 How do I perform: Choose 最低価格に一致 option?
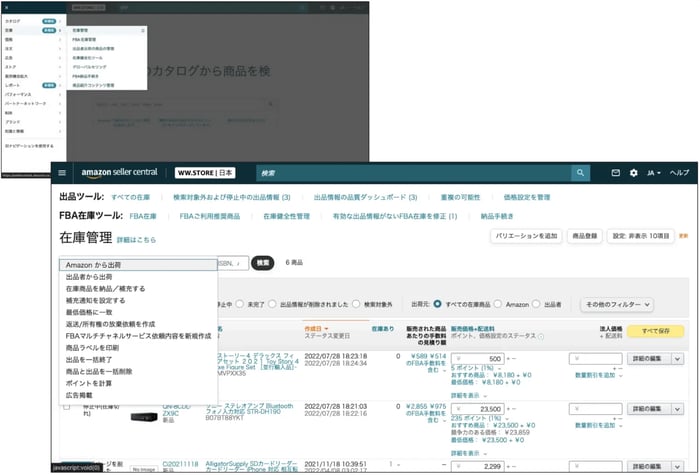tap(138, 312)
